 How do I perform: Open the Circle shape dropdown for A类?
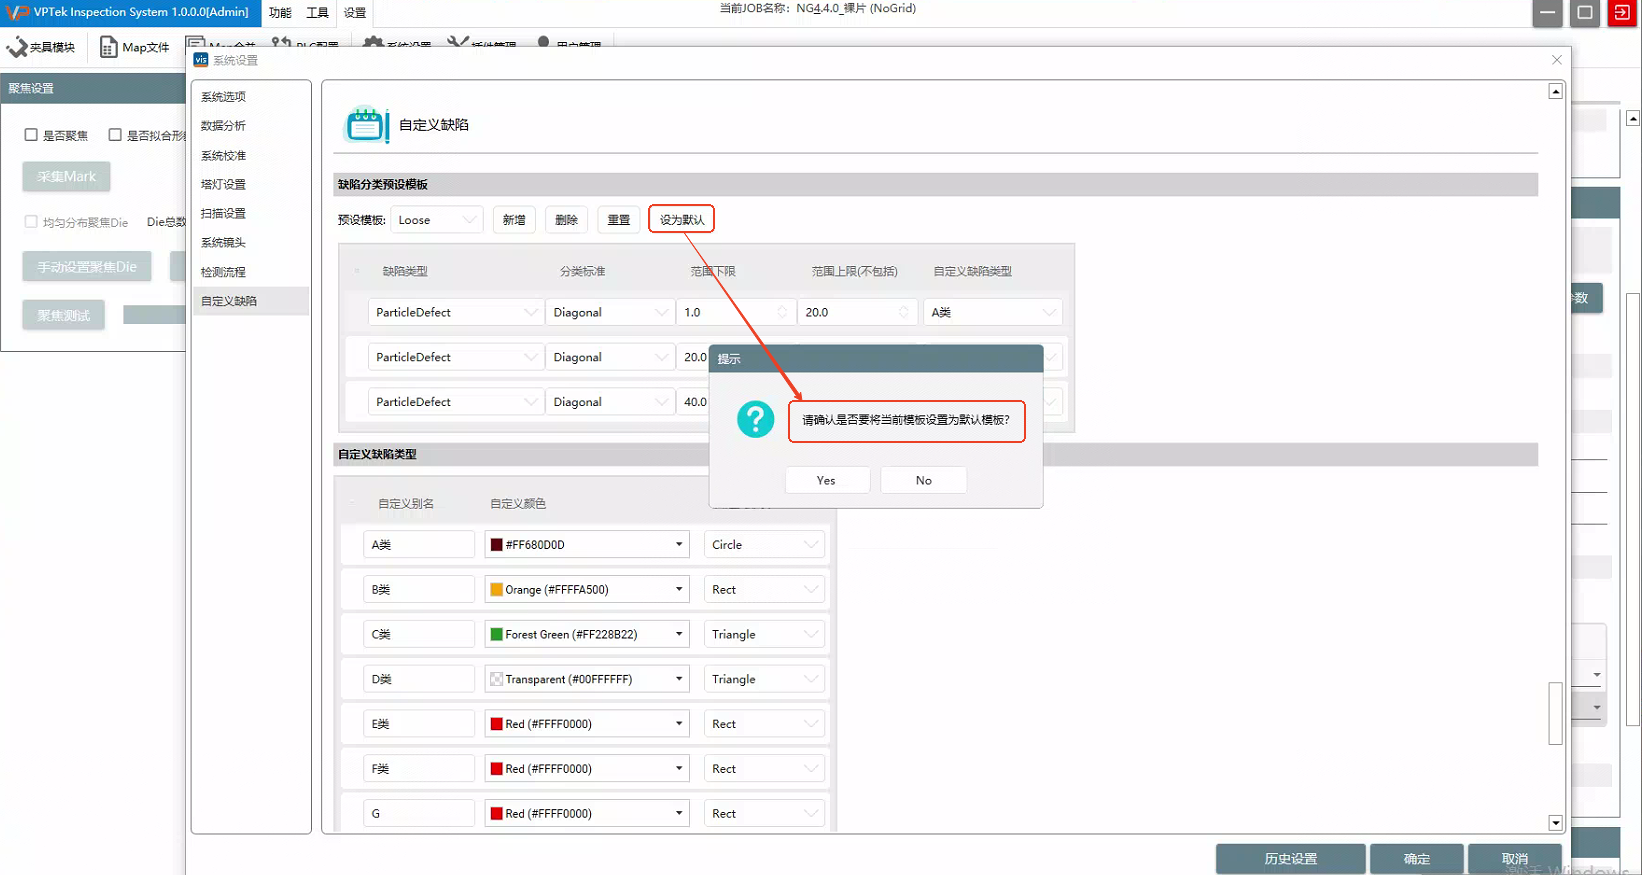tap(764, 545)
